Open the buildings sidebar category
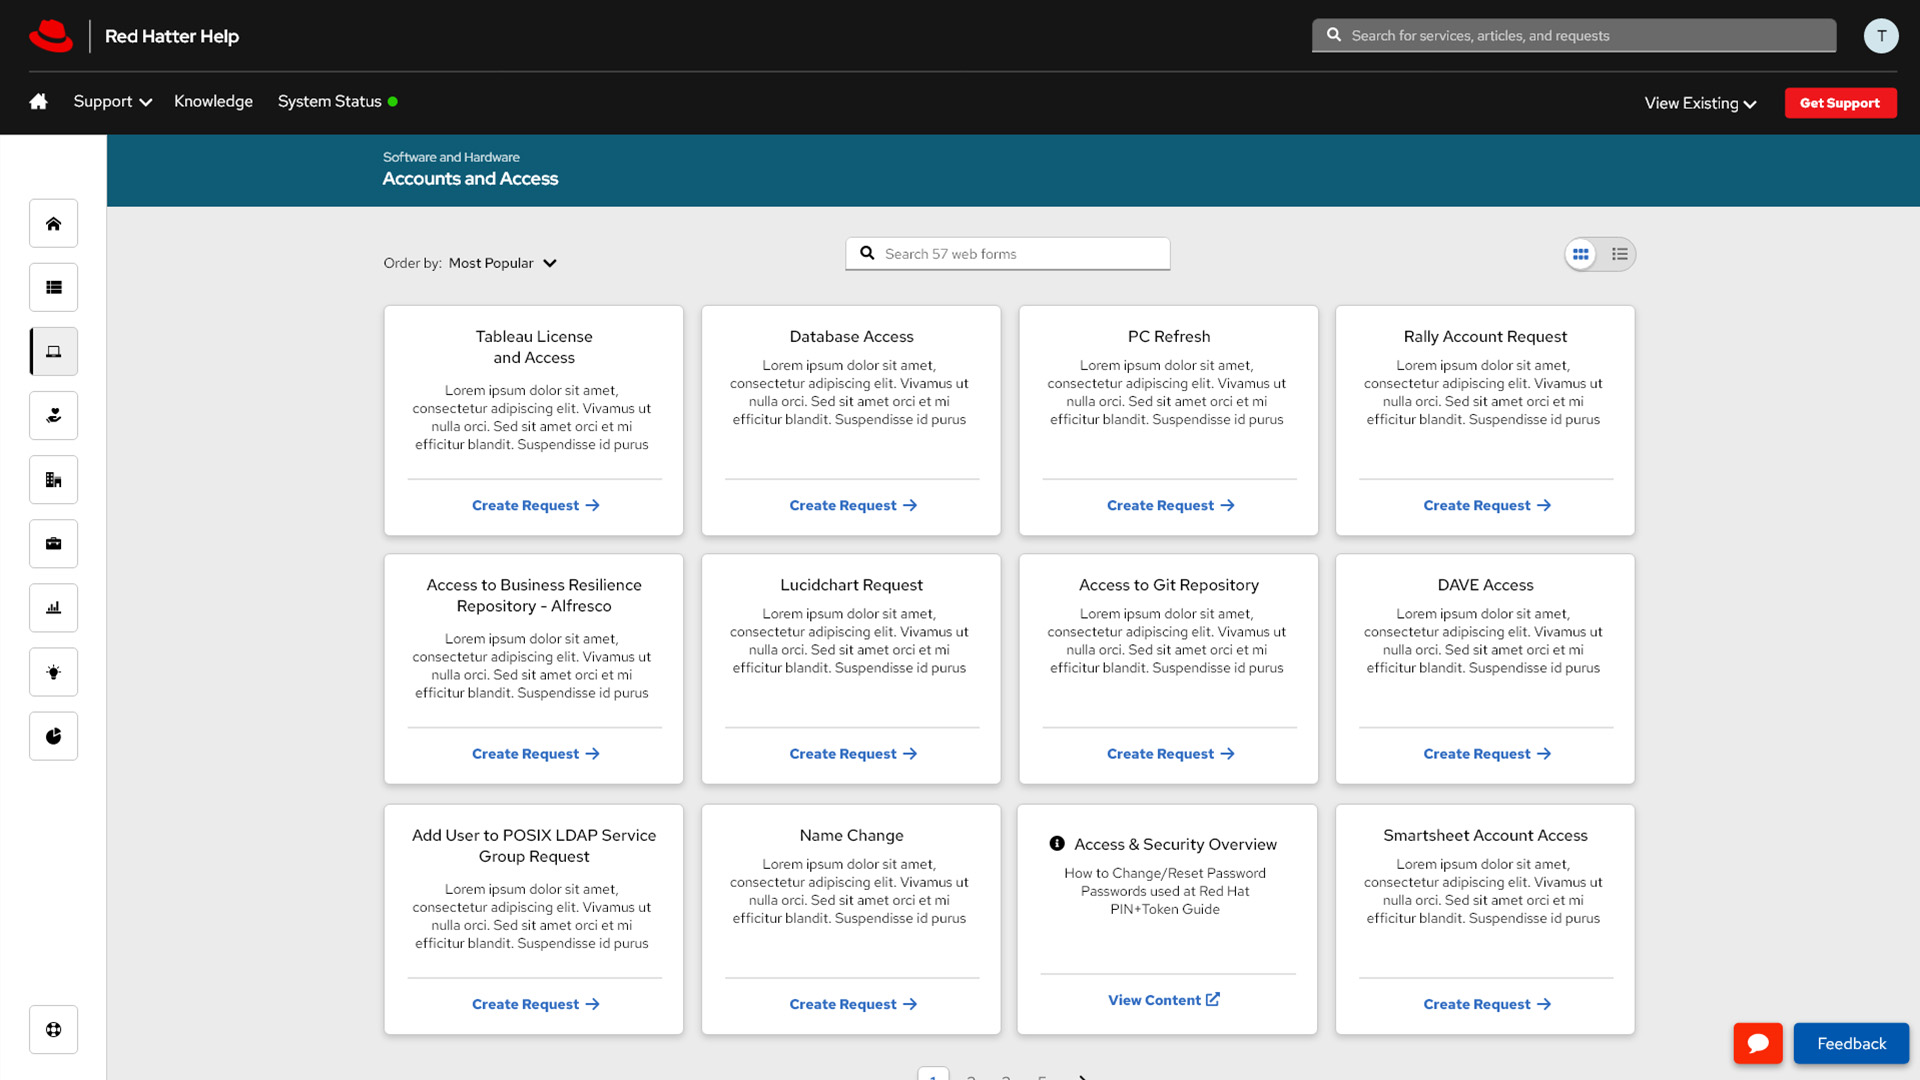 [x=54, y=480]
